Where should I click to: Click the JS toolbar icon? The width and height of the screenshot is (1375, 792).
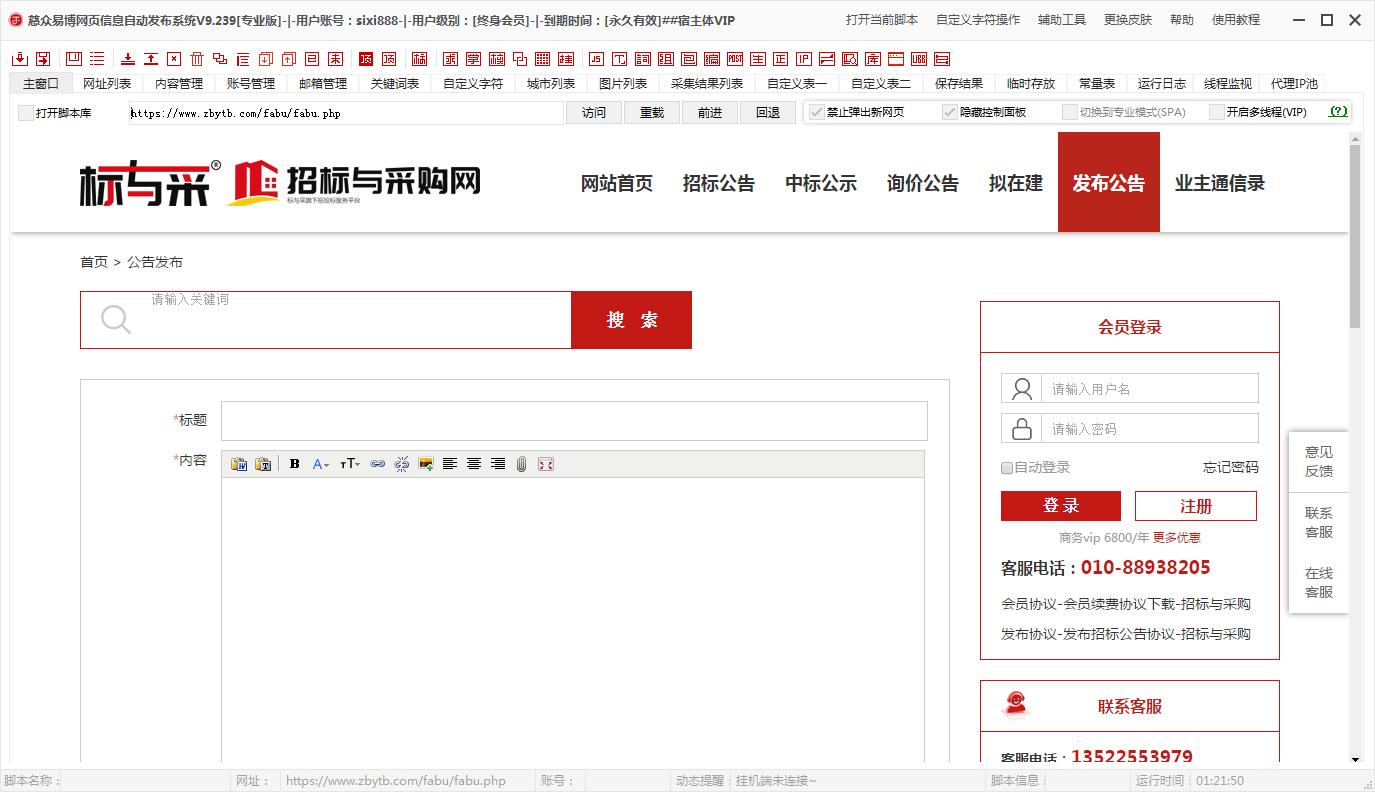pyautogui.click(x=596, y=59)
